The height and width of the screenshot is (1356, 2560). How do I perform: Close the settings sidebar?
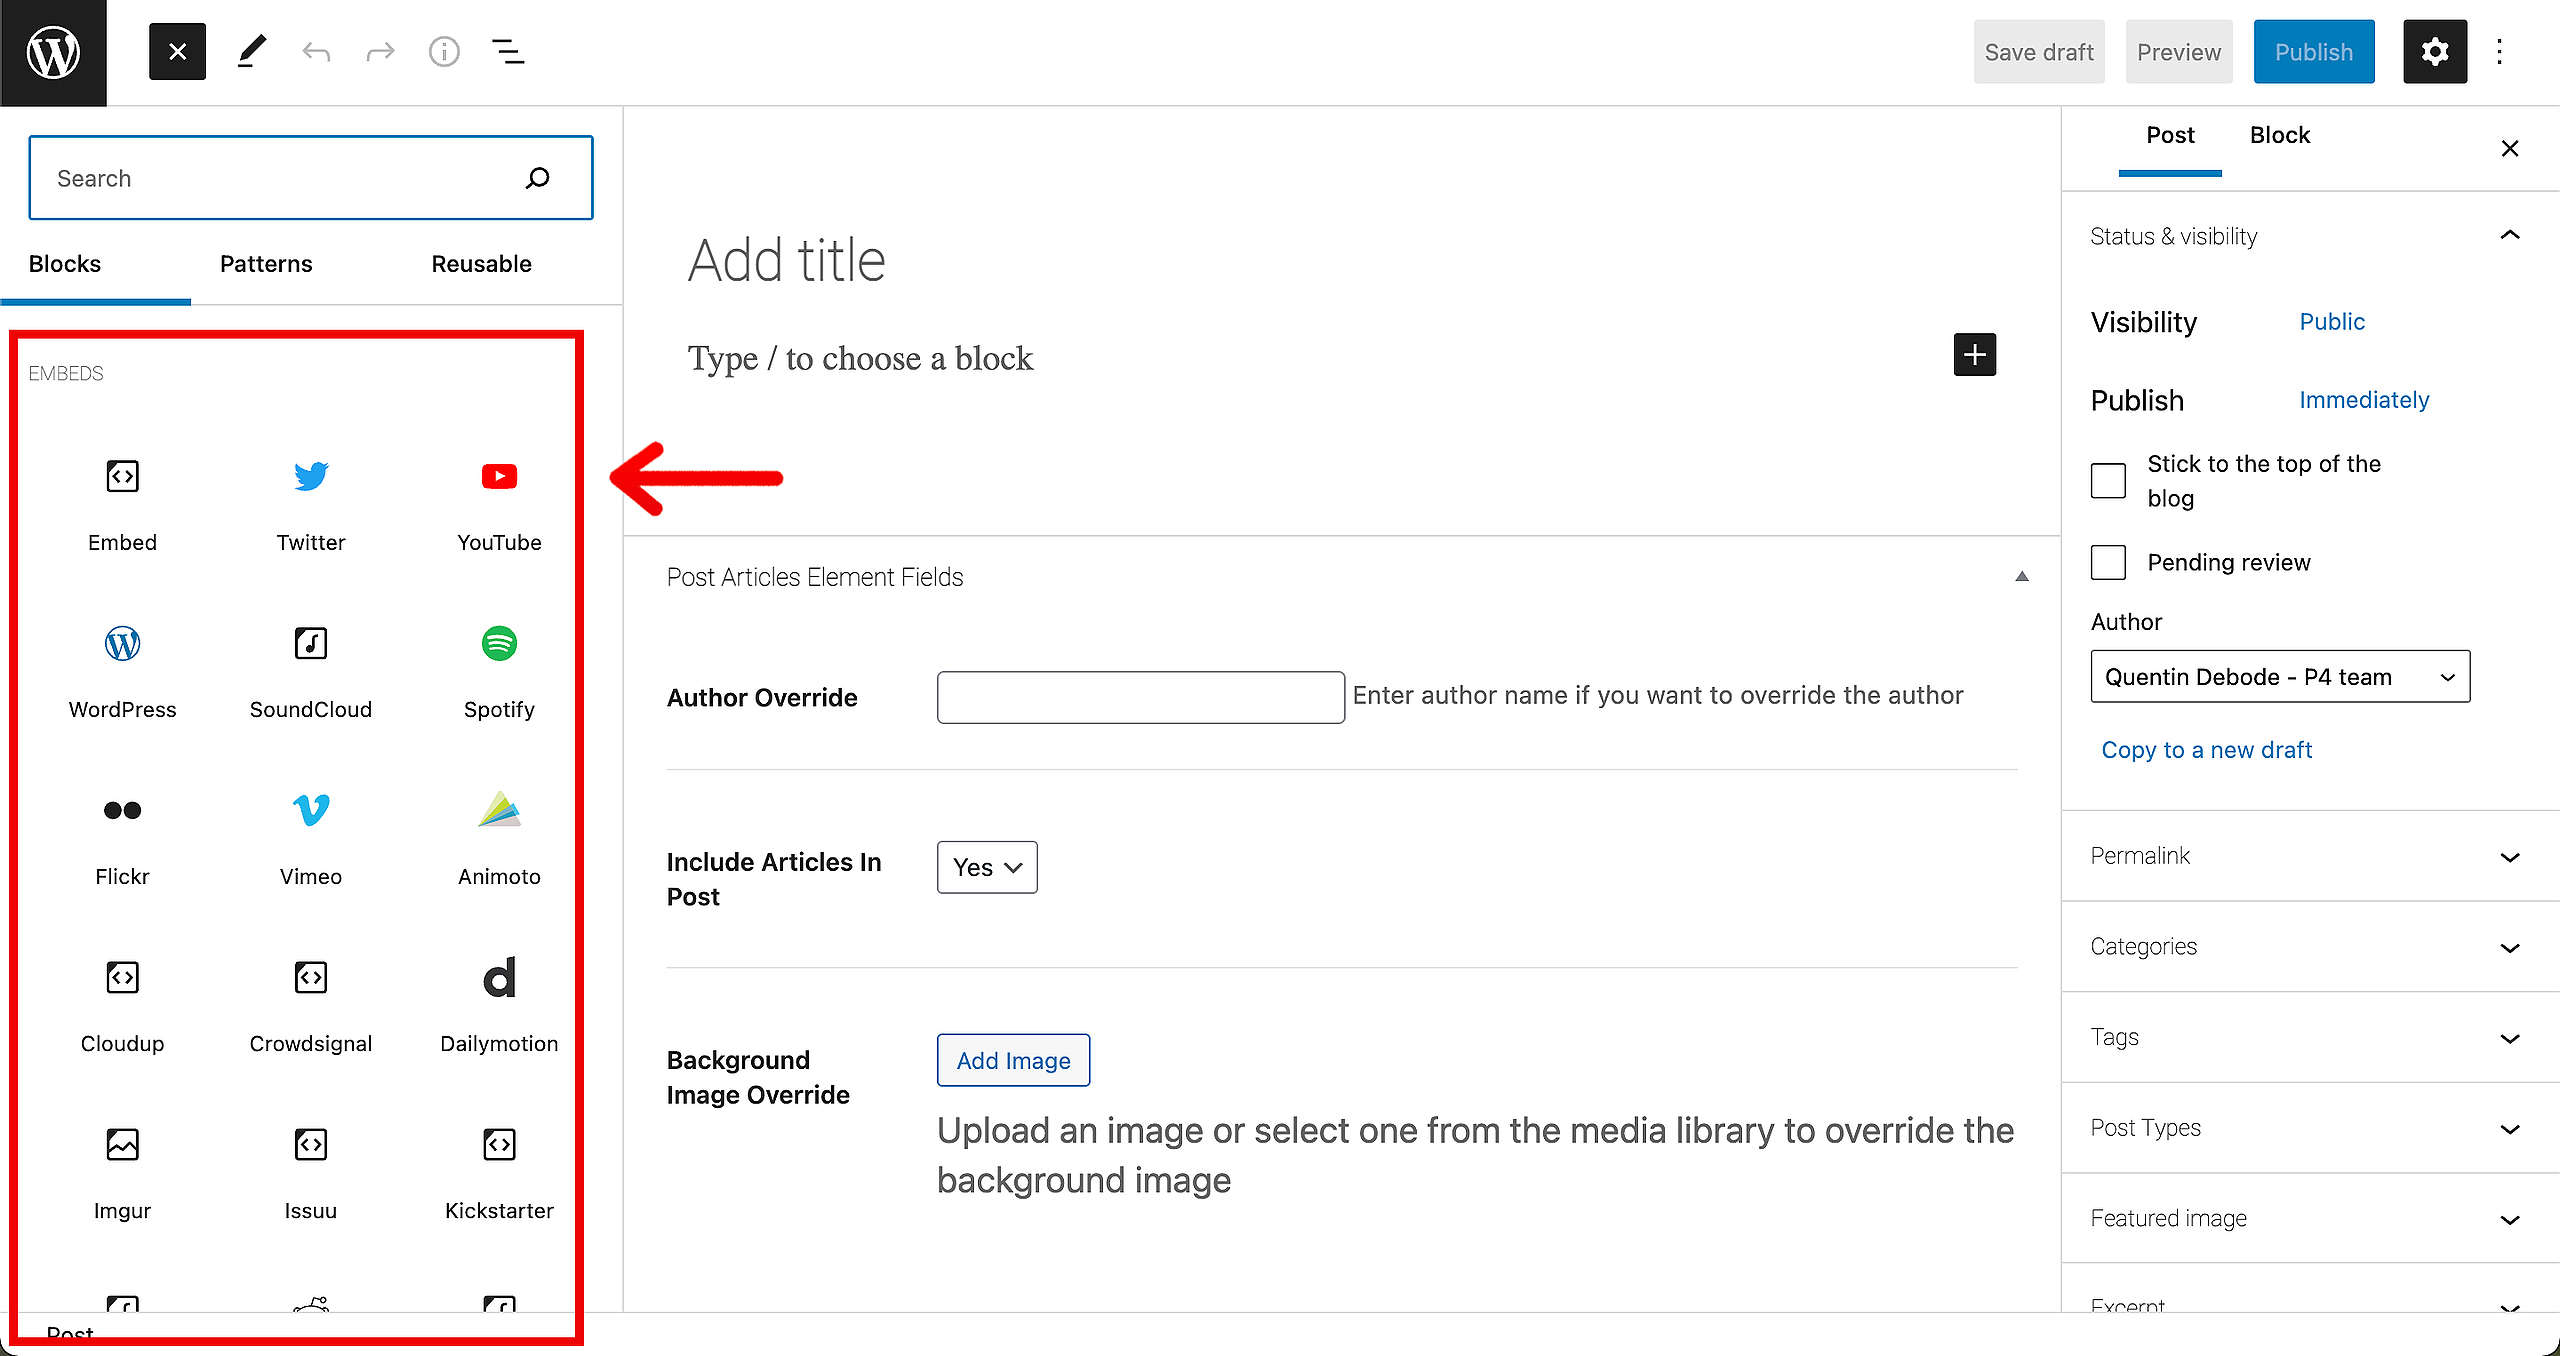click(2510, 149)
